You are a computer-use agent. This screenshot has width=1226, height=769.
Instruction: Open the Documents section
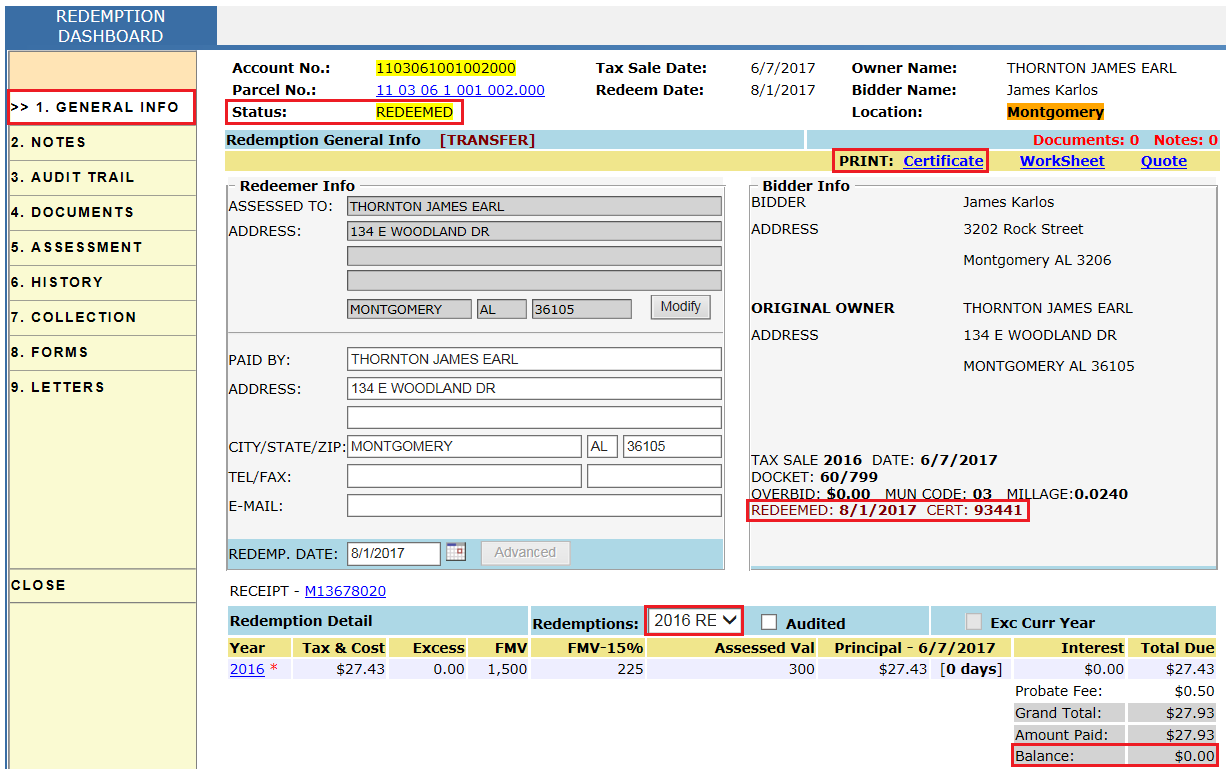72,212
